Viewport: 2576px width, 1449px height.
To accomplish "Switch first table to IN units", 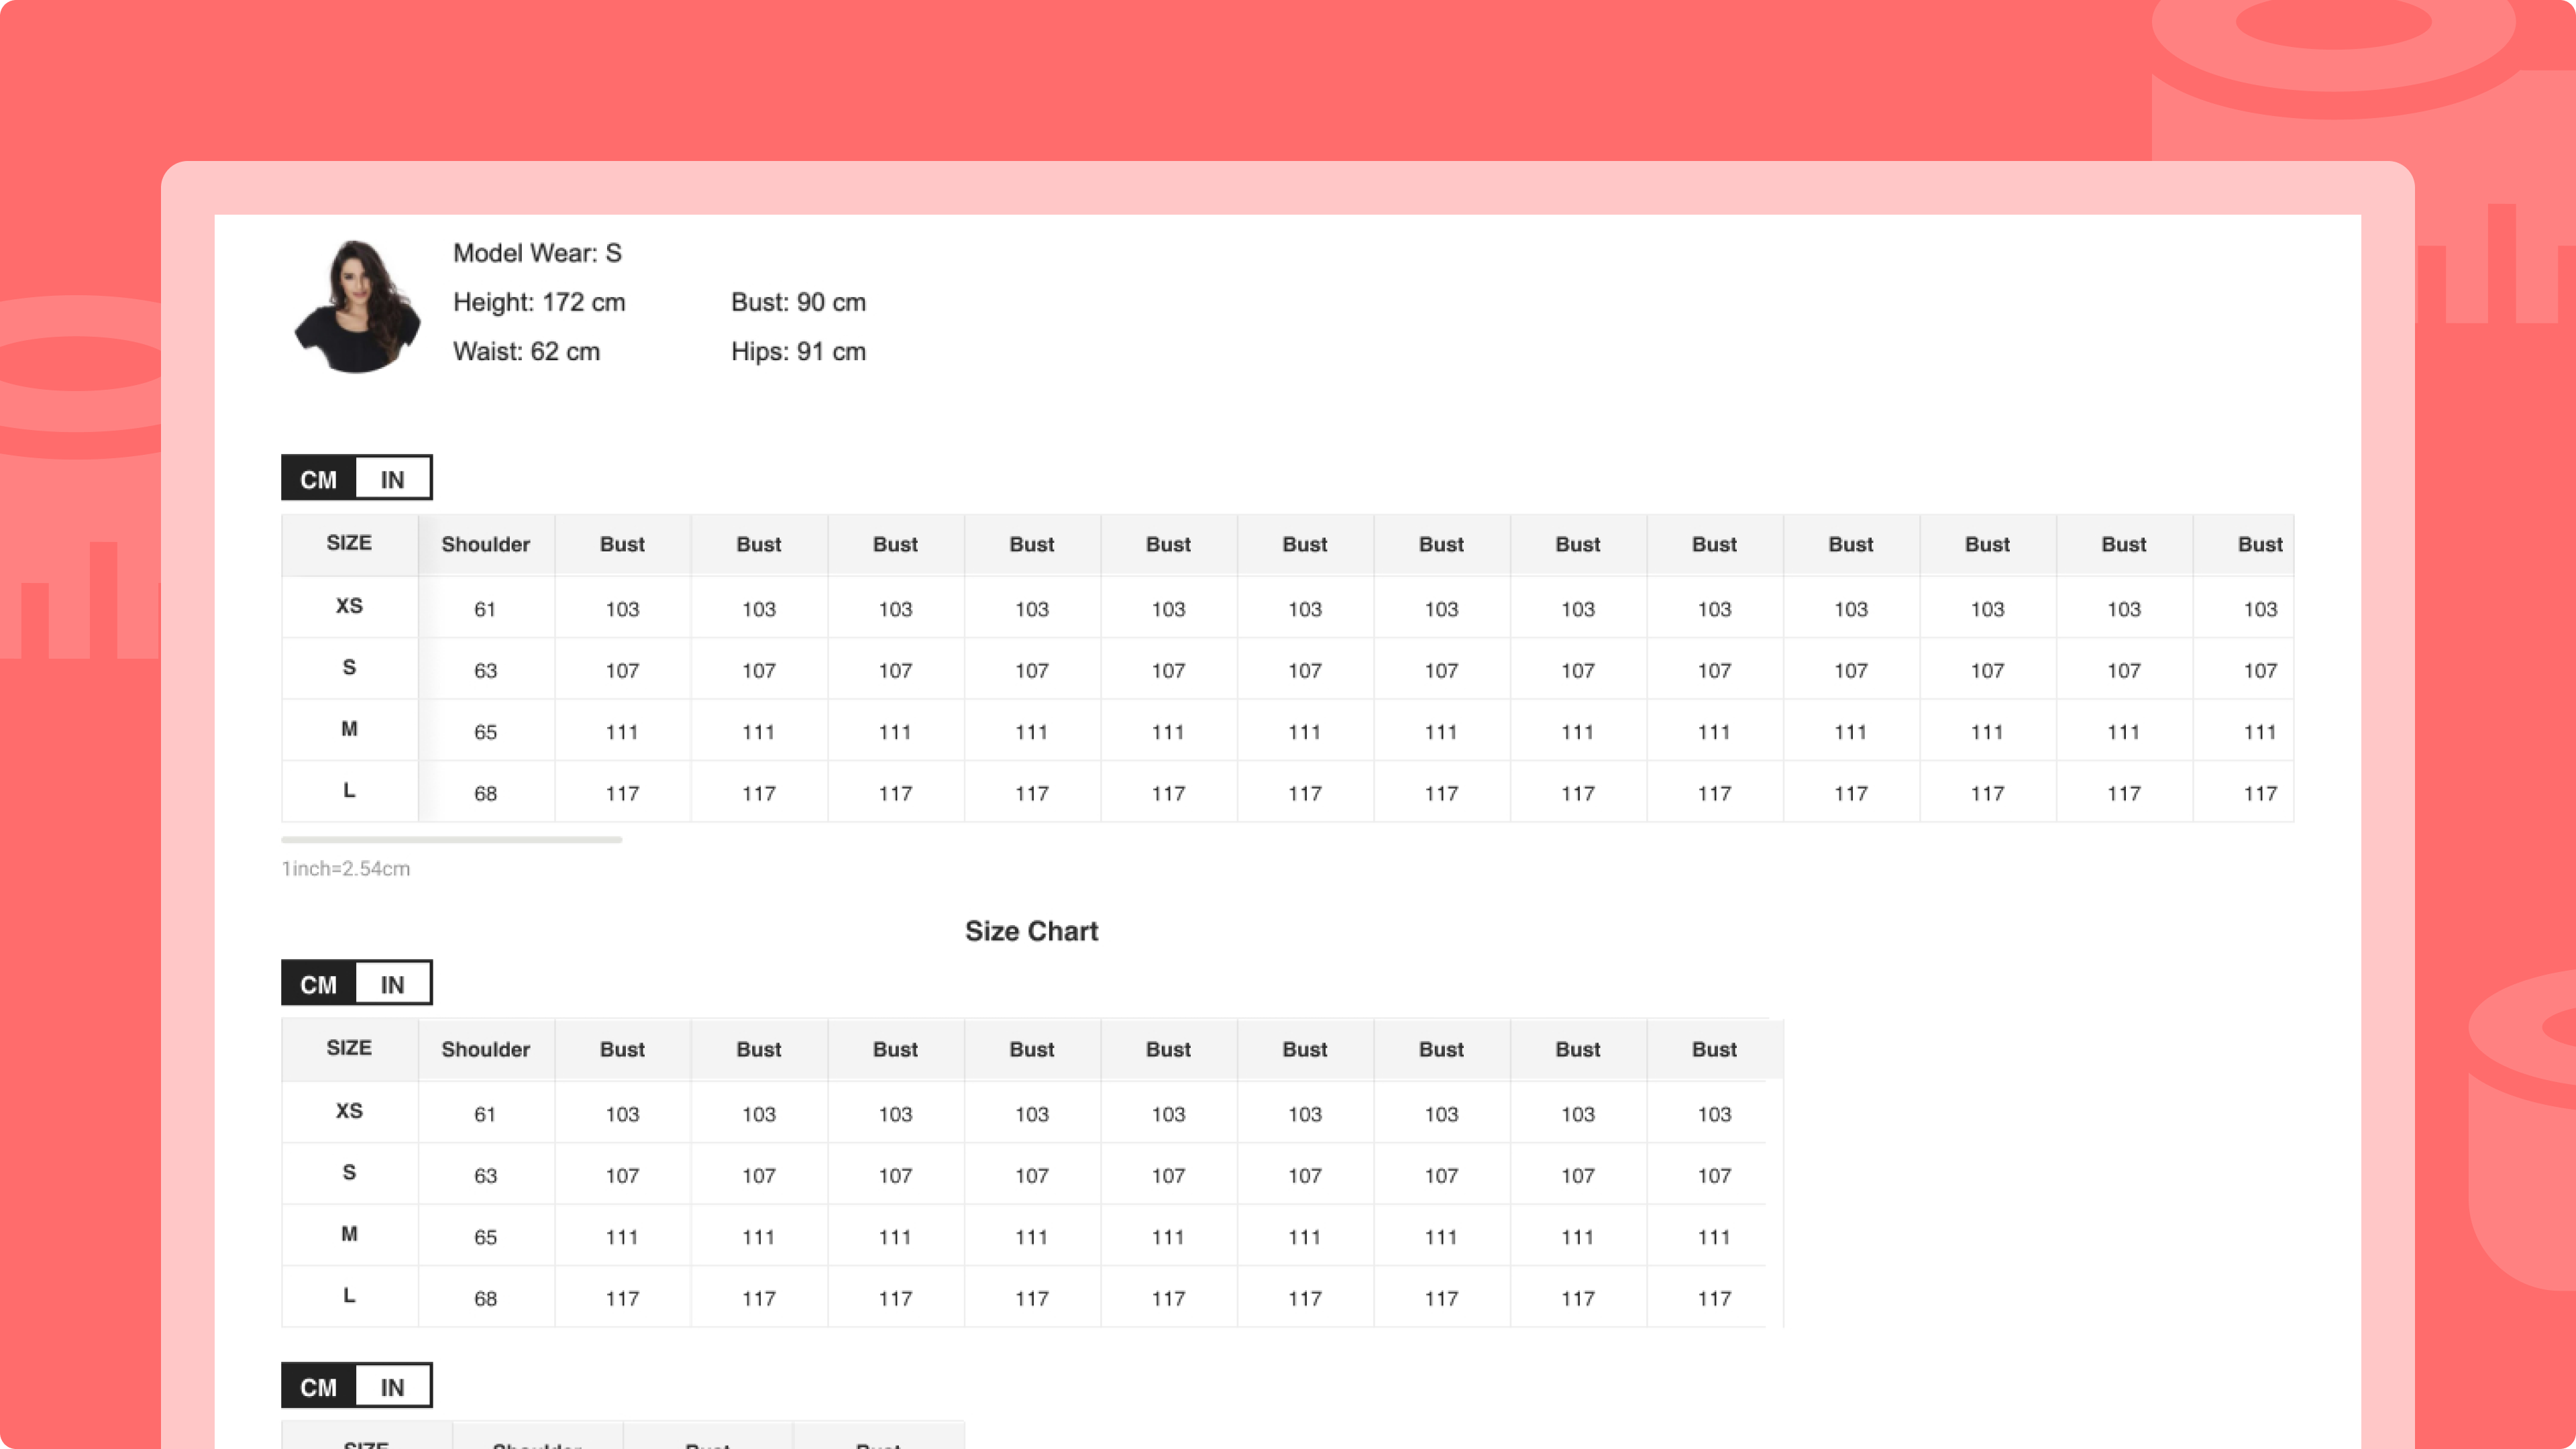I will (x=393, y=479).
